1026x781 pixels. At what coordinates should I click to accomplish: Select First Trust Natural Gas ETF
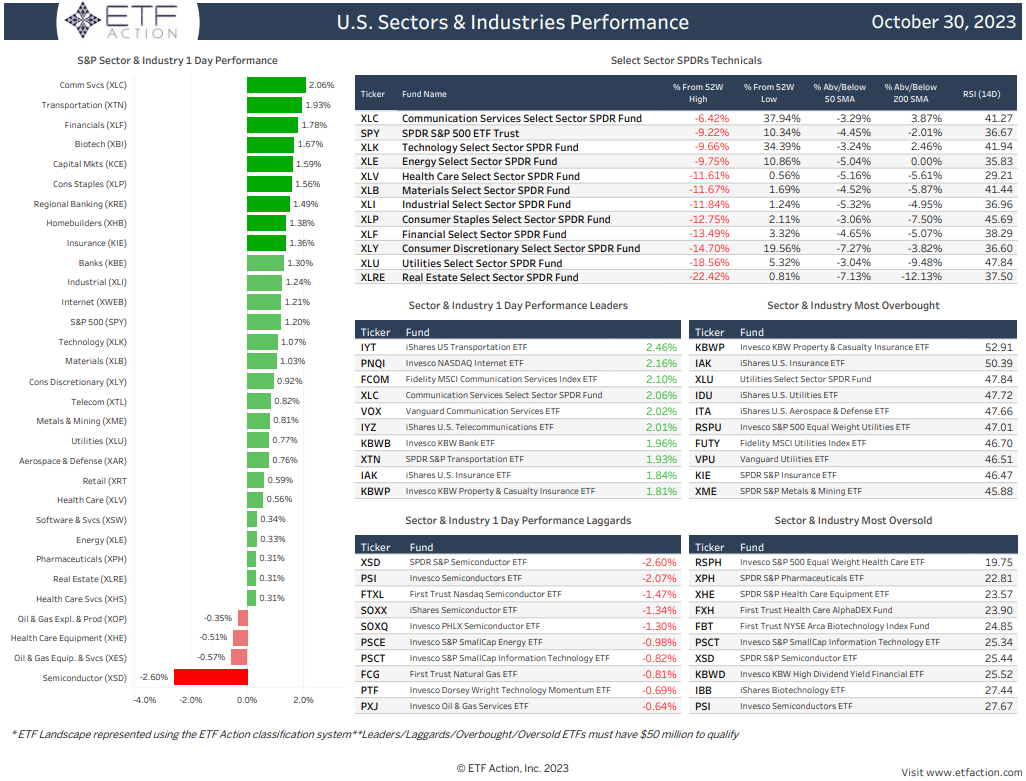pos(463,674)
